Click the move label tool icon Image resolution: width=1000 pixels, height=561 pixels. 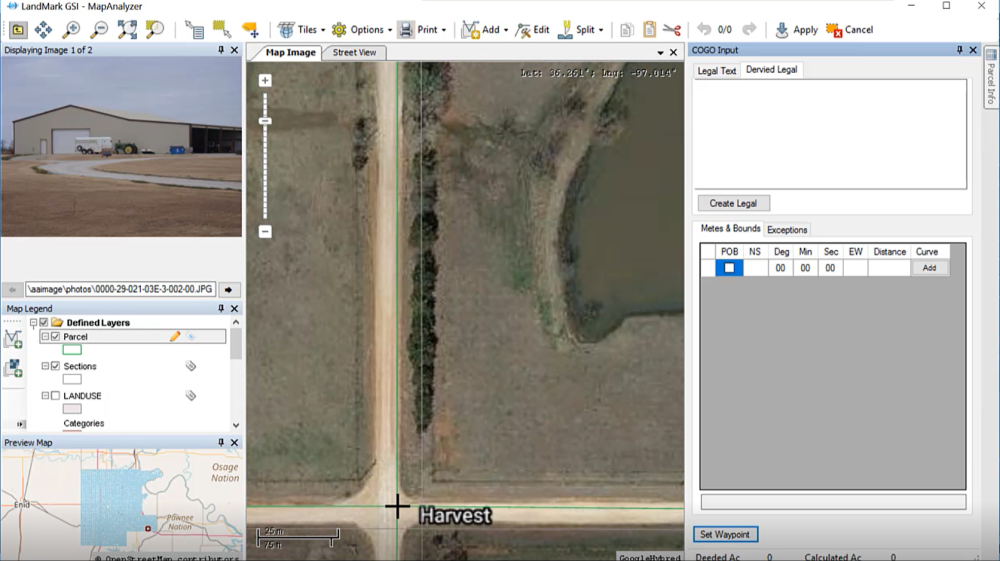pos(250,29)
